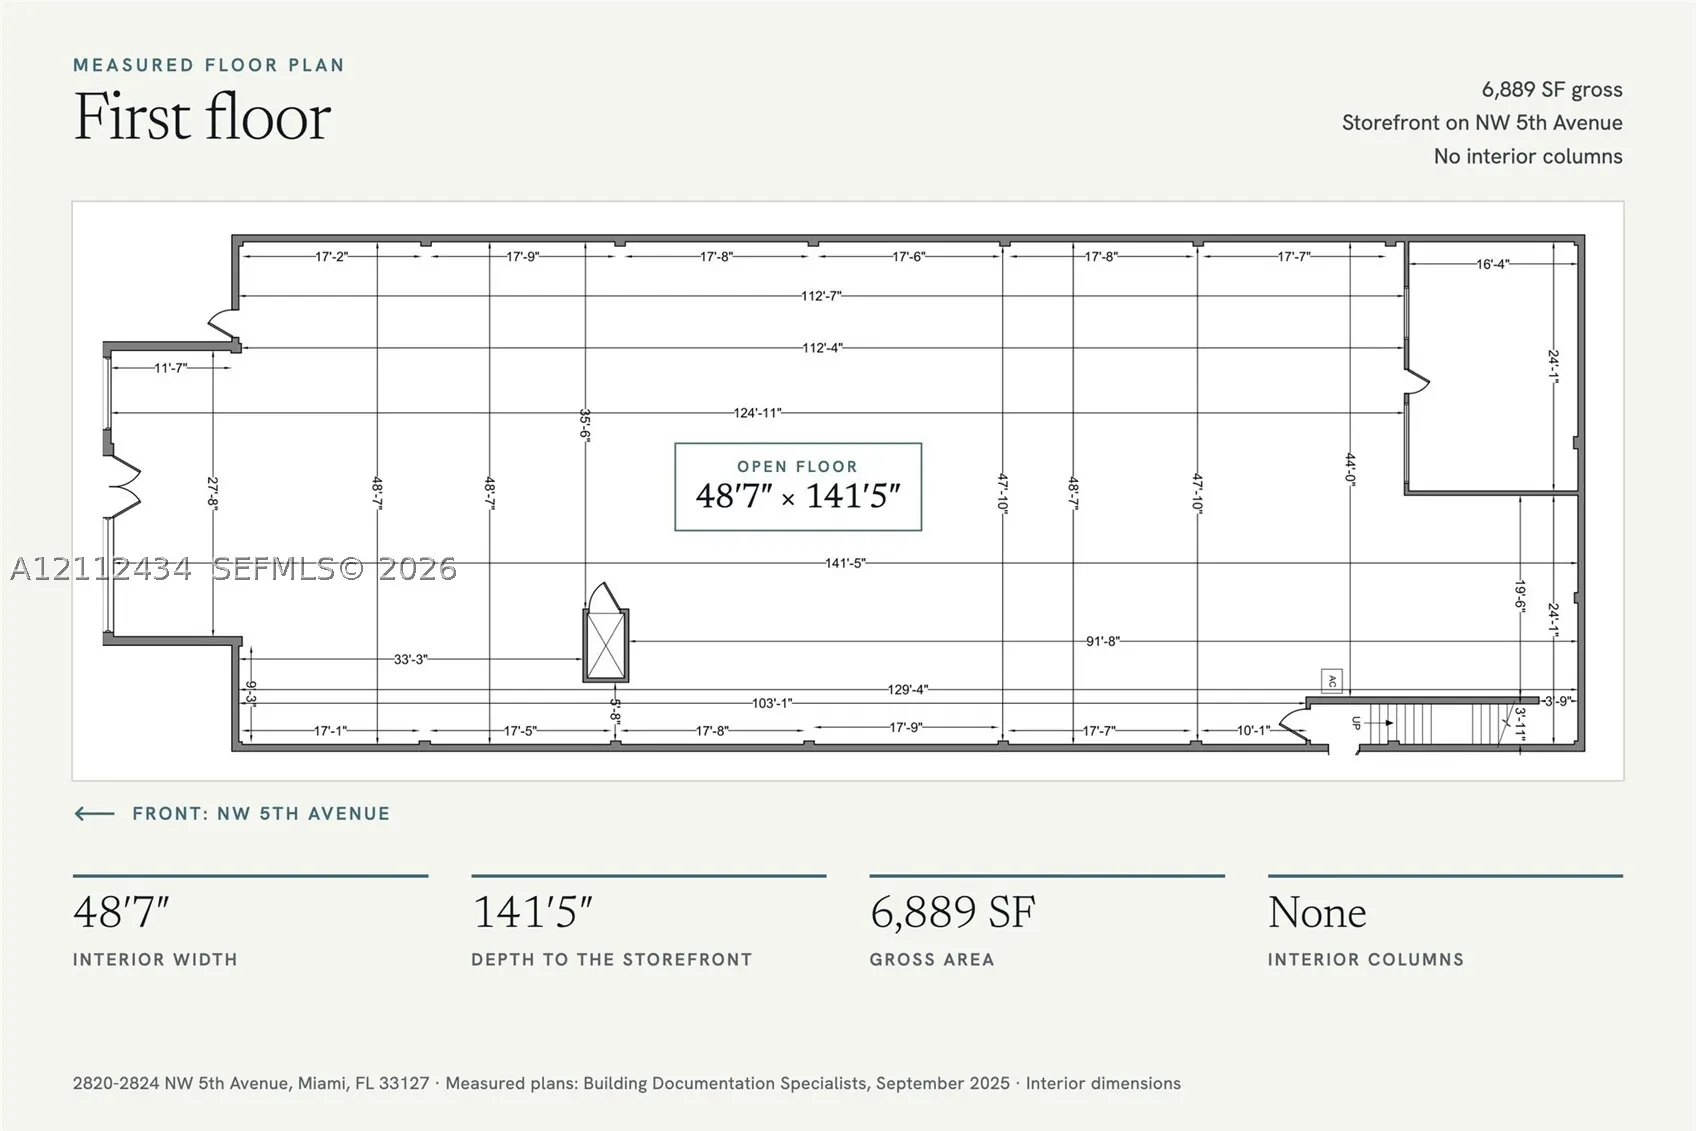The height and width of the screenshot is (1131, 1696).
Task: Click the Open Floor 48'7" × 141'5" label box
Action: tap(798, 487)
